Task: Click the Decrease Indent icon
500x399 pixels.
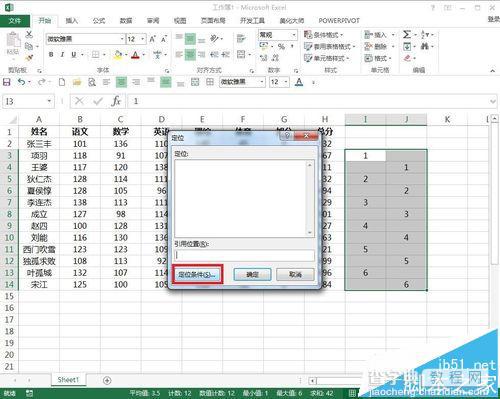Action: coord(214,54)
